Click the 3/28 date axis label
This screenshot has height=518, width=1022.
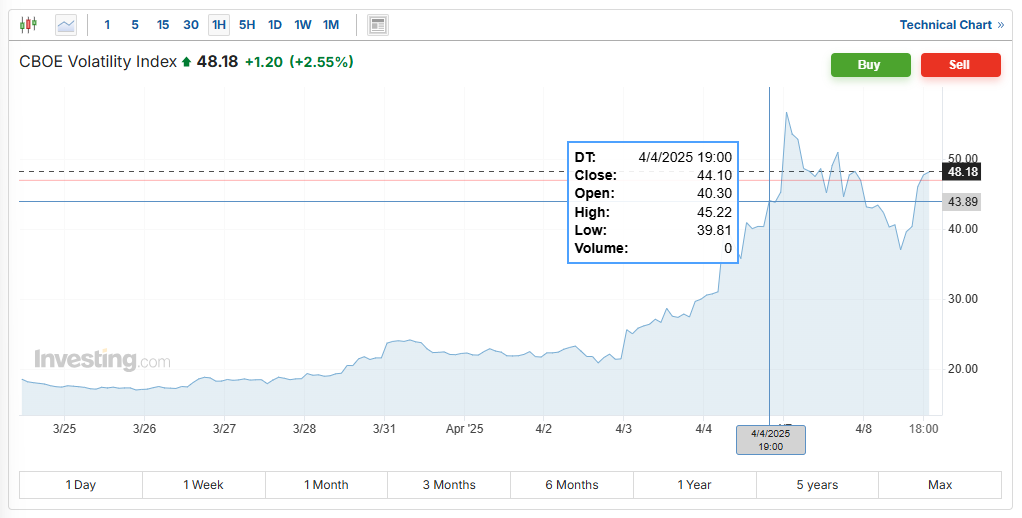click(x=304, y=429)
